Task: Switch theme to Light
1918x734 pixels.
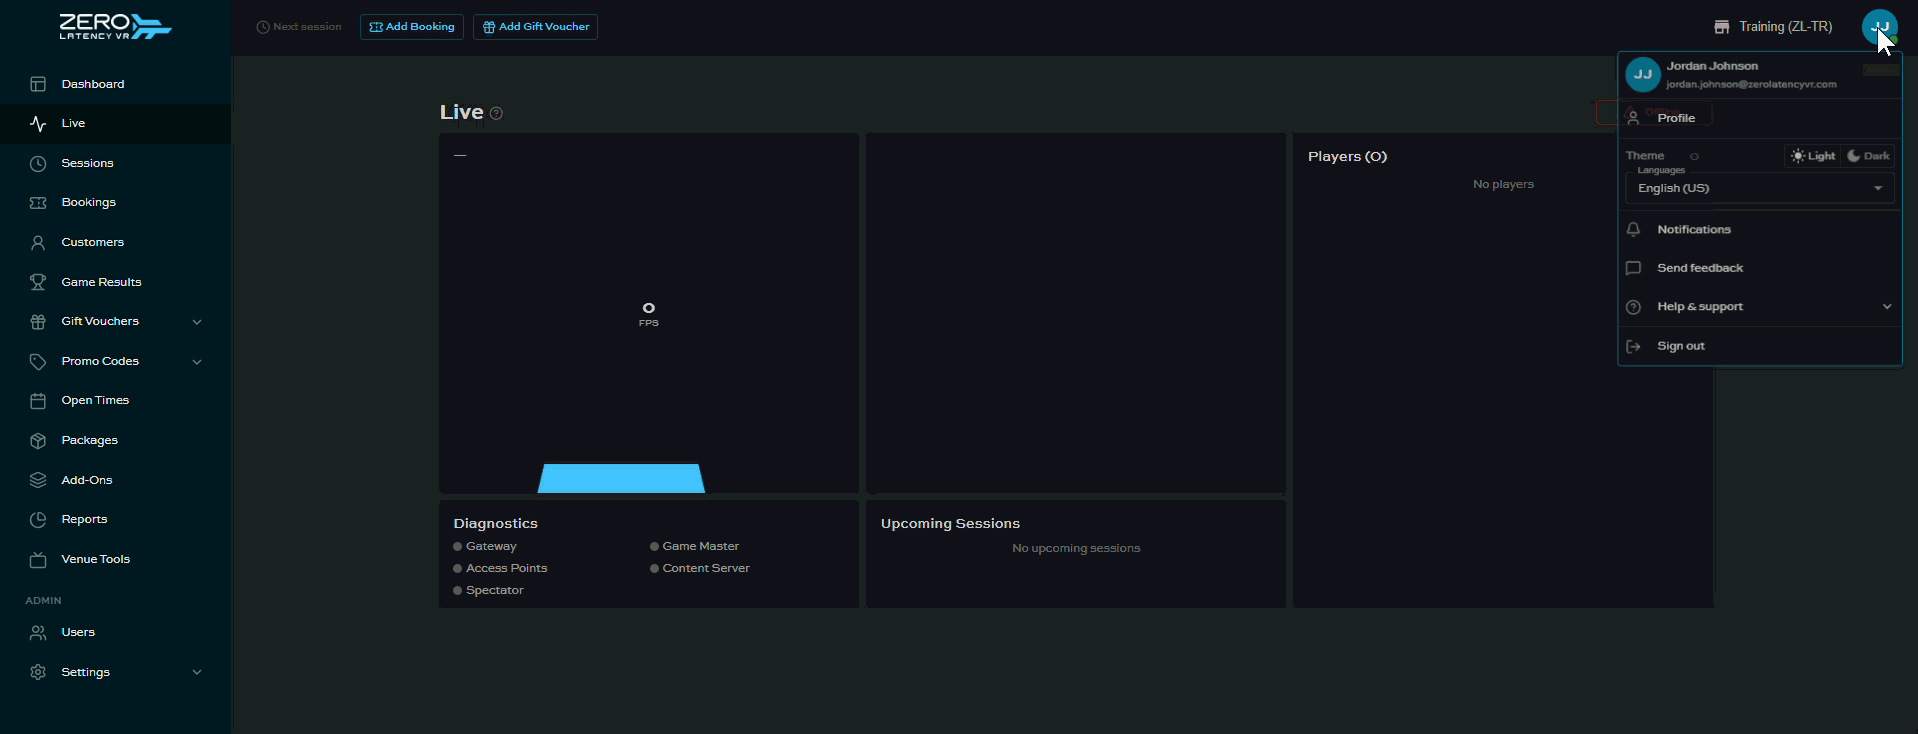Action: (x=1813, y=156)
